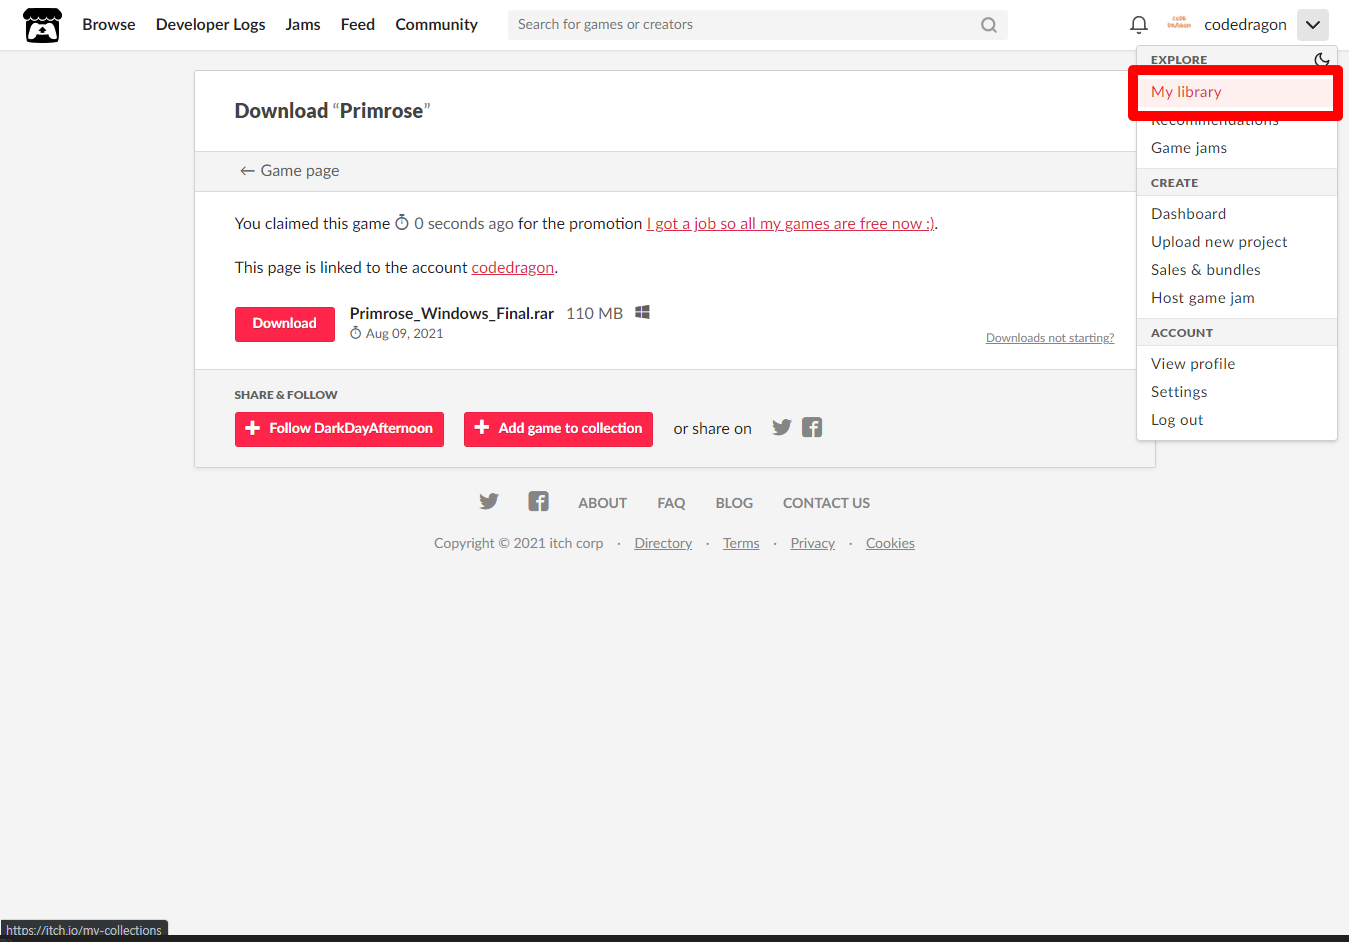This screenshot has width=1349, height=942.
Task: Open footer Twitter icon
Action: pos(488,502)
